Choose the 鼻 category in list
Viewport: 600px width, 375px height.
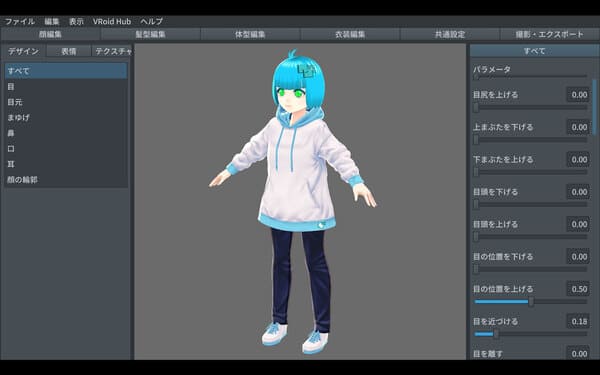[x=66, y=133]
